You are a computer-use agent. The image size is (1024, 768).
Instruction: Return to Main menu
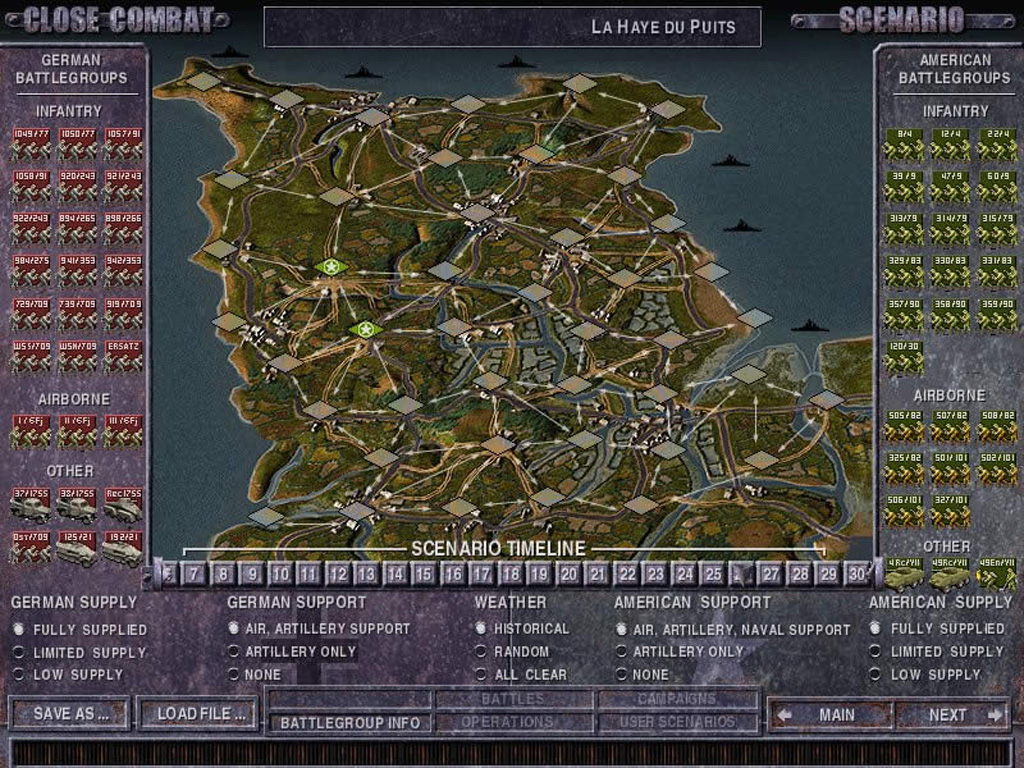coord(830,715)
